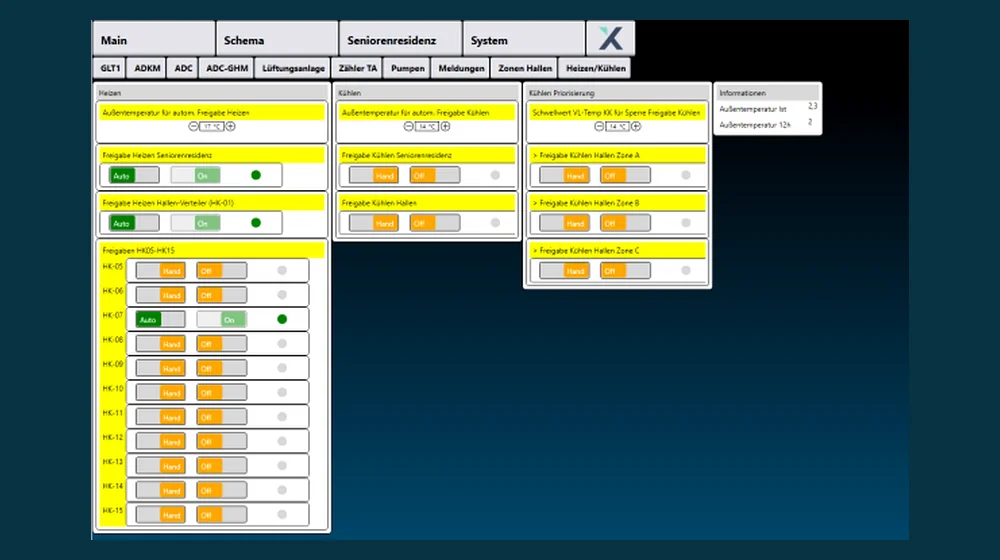1000x560 pixels.
Task: Click the Schwellwert VL-Temp KK value field
Action: pos(617,126)
